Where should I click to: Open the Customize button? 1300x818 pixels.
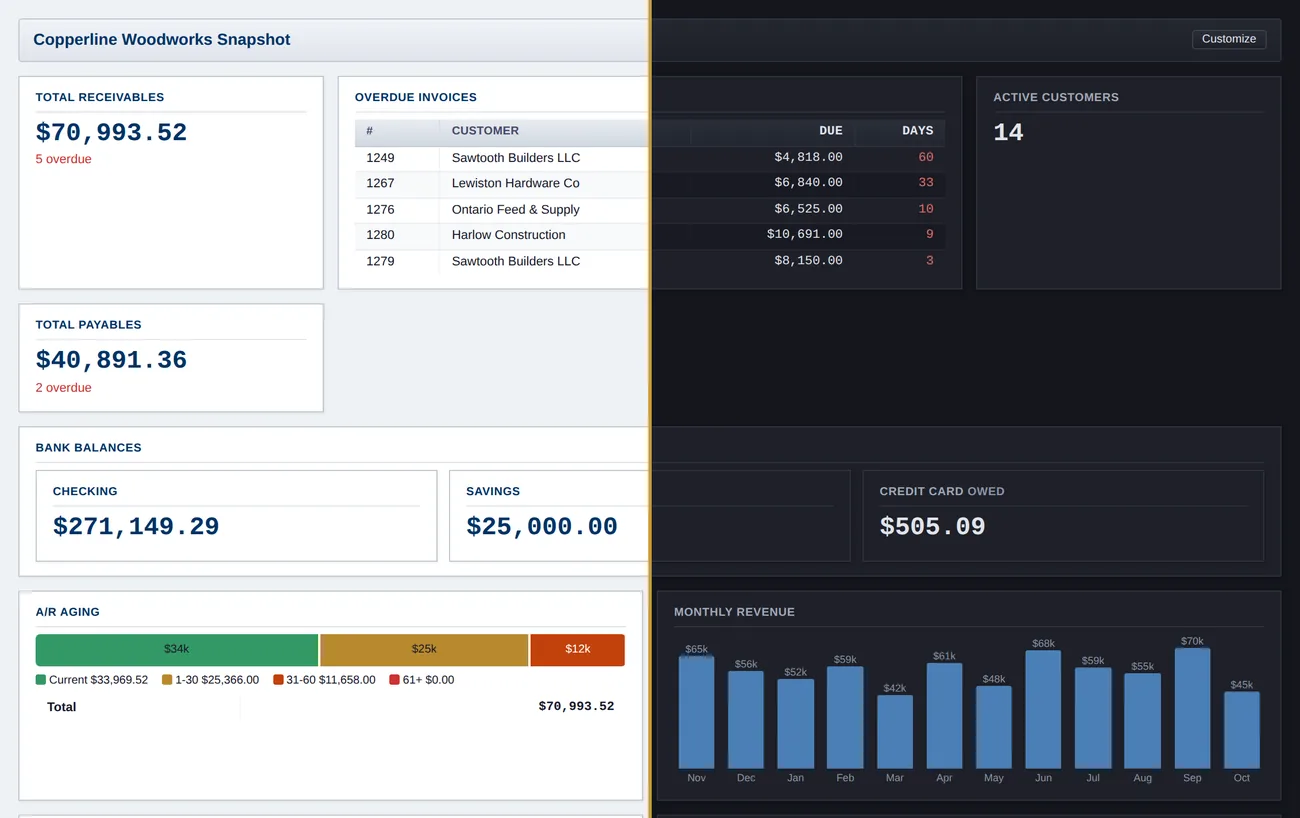point(1229,39)
